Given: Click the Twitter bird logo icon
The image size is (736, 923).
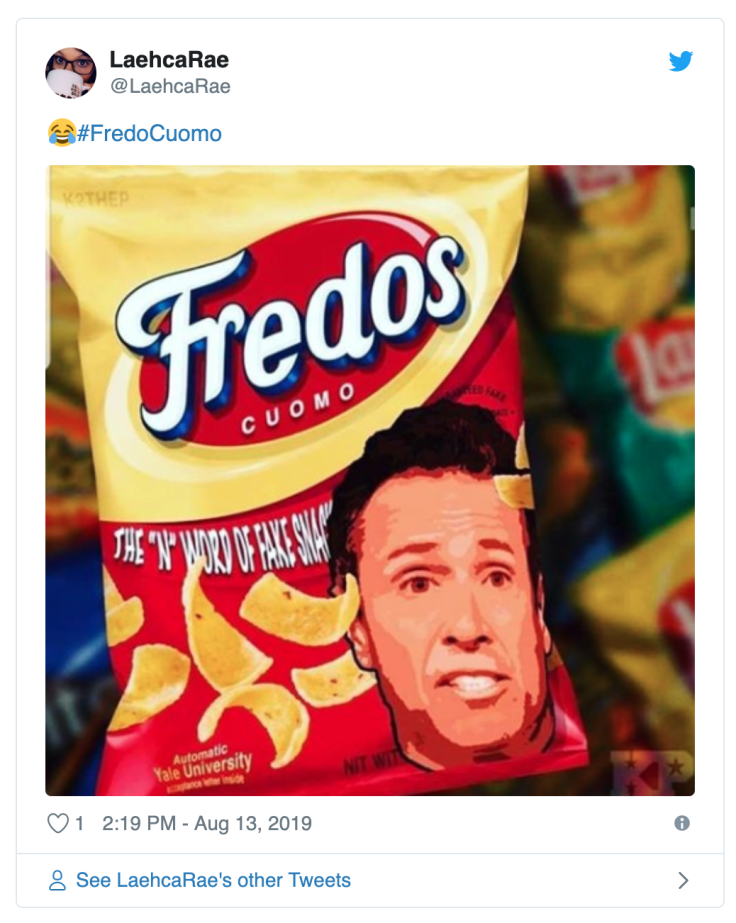Looking at the screenshot, I should 681,61.
